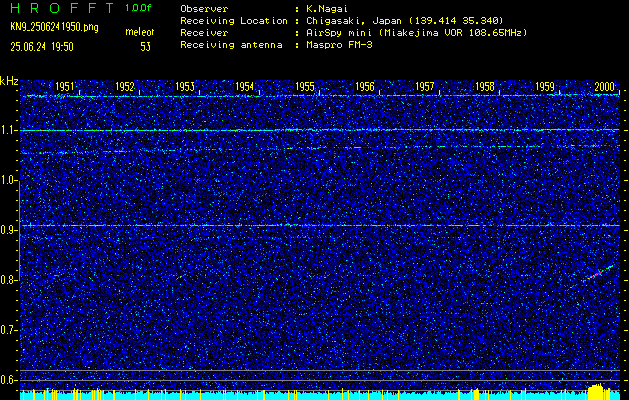Click the red meteor echo streak near 2000

(x=596, y=275)
